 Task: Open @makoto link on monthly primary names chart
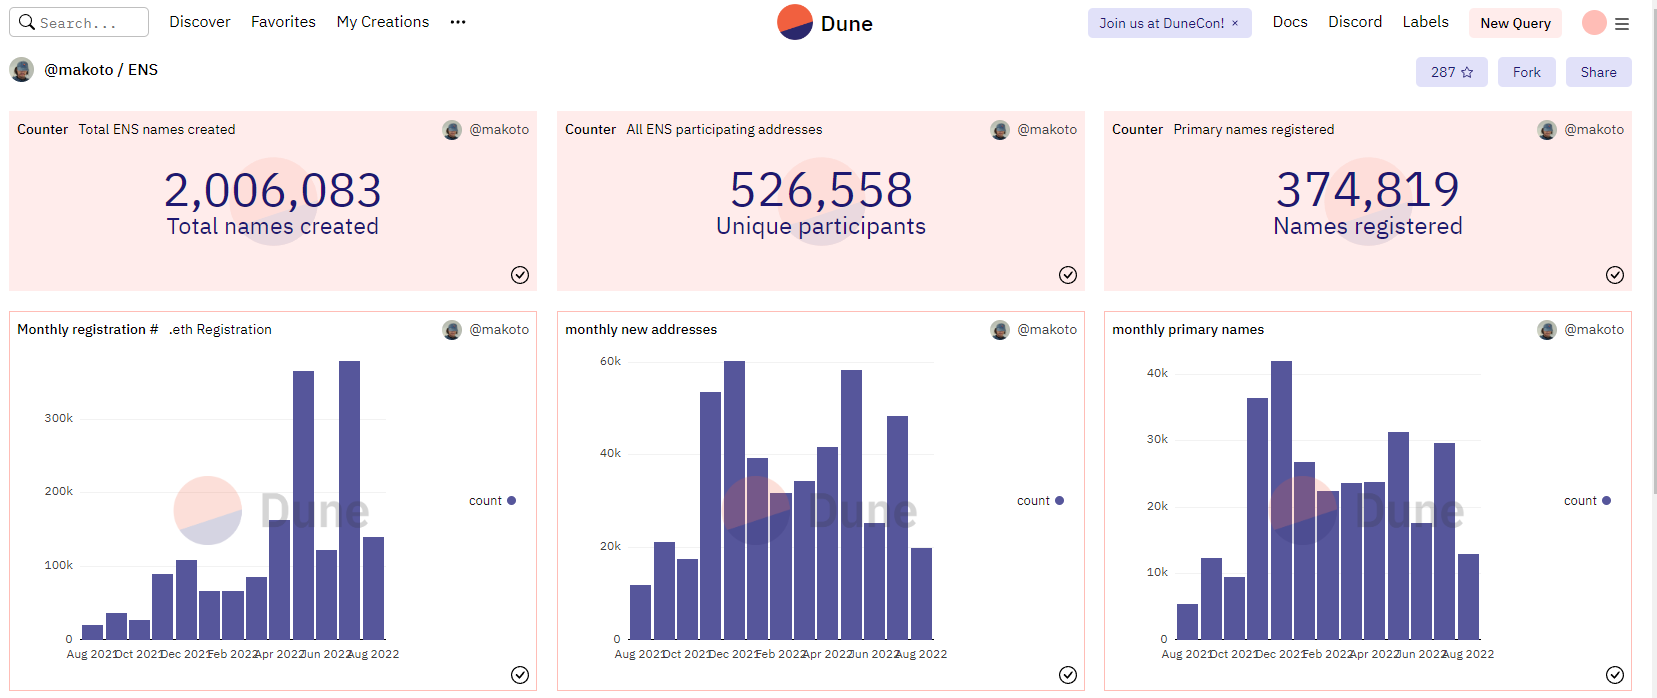[x=1593, y=329]
